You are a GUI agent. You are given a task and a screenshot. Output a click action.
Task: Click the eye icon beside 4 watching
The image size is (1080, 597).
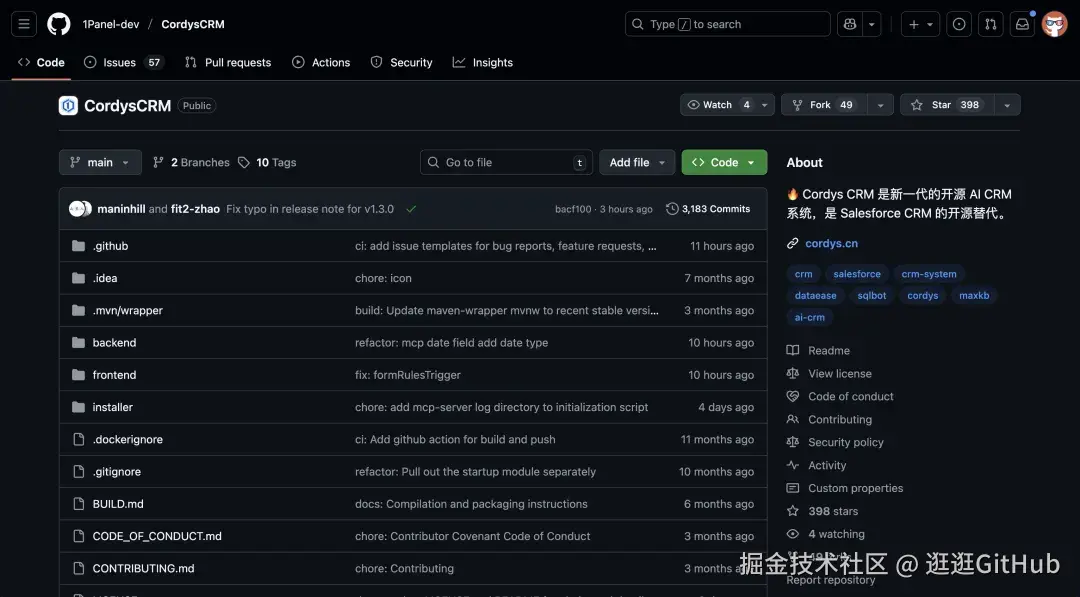pos(793,534)
